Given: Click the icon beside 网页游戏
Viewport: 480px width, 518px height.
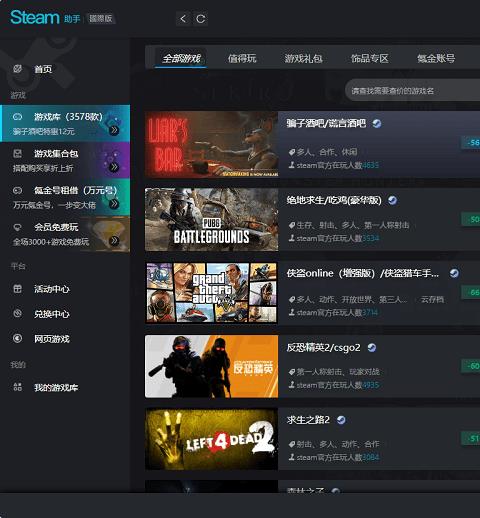Looking at the screenshot, I should coord(17,338).
